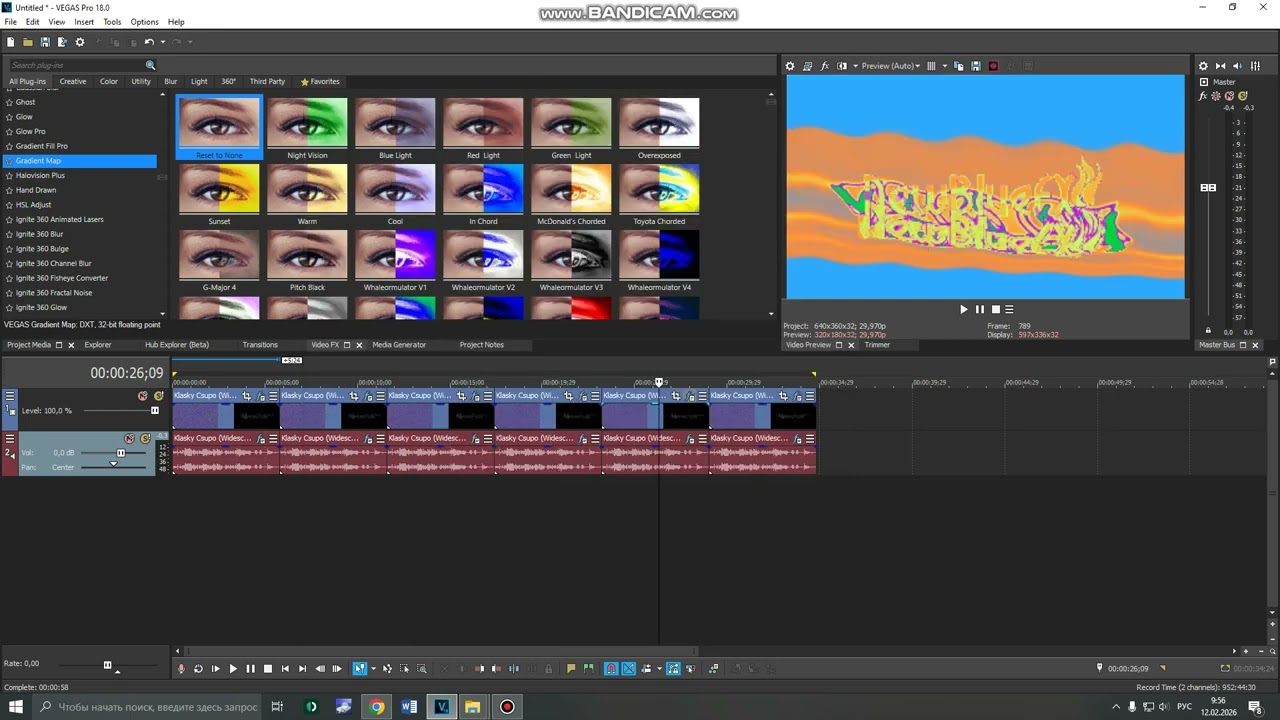Open a project using the folder icon
This screenshot has width=1280, height=720.
click(28, 42)
